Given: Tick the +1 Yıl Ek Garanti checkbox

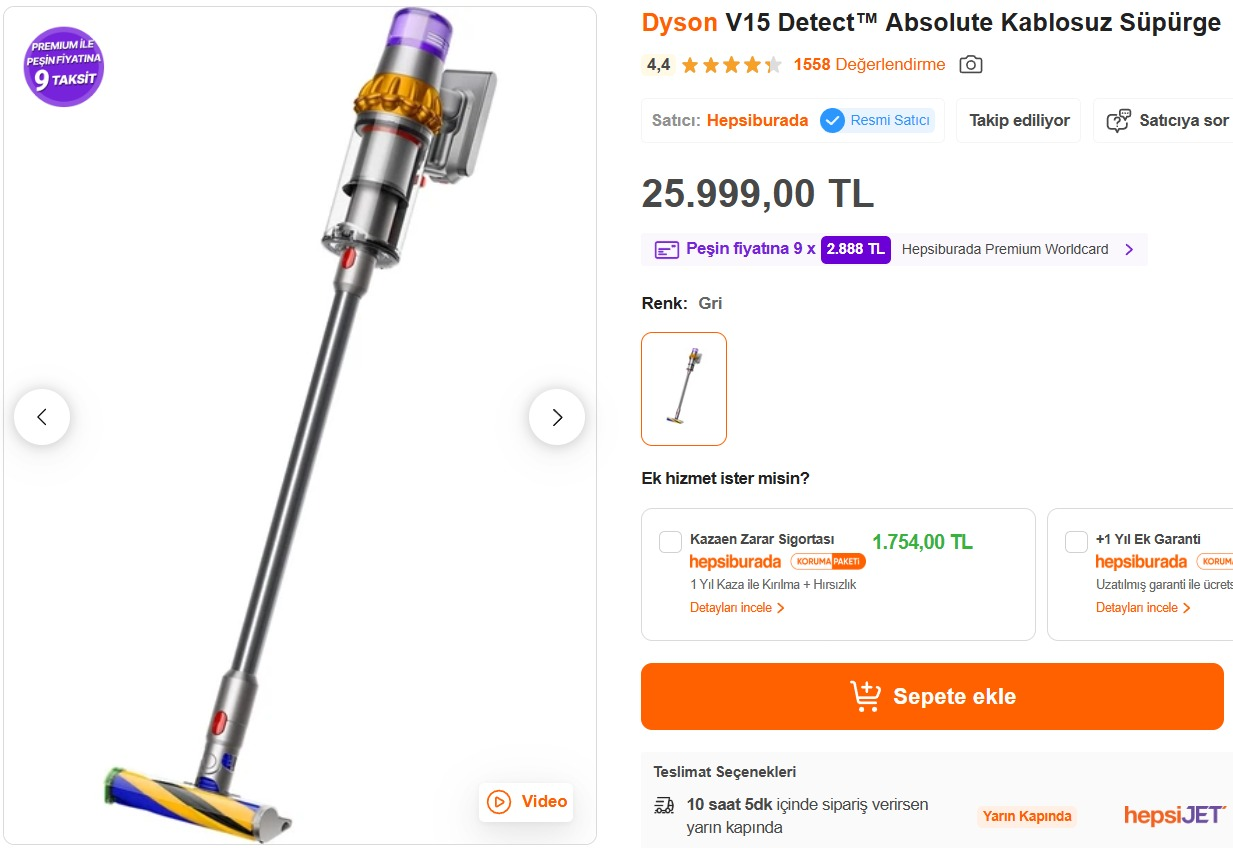Looking at the screenshot, I should (x=1076, y=542).
